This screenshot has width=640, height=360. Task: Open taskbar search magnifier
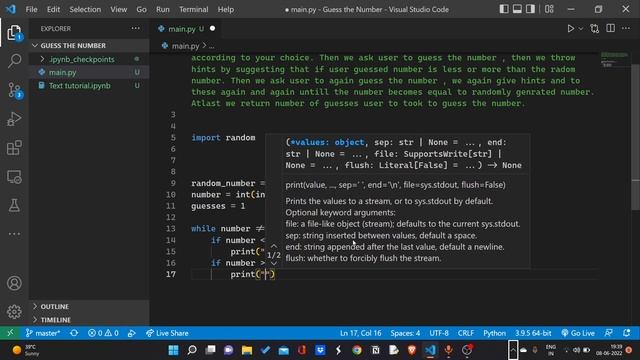click(x=192, y=350)
